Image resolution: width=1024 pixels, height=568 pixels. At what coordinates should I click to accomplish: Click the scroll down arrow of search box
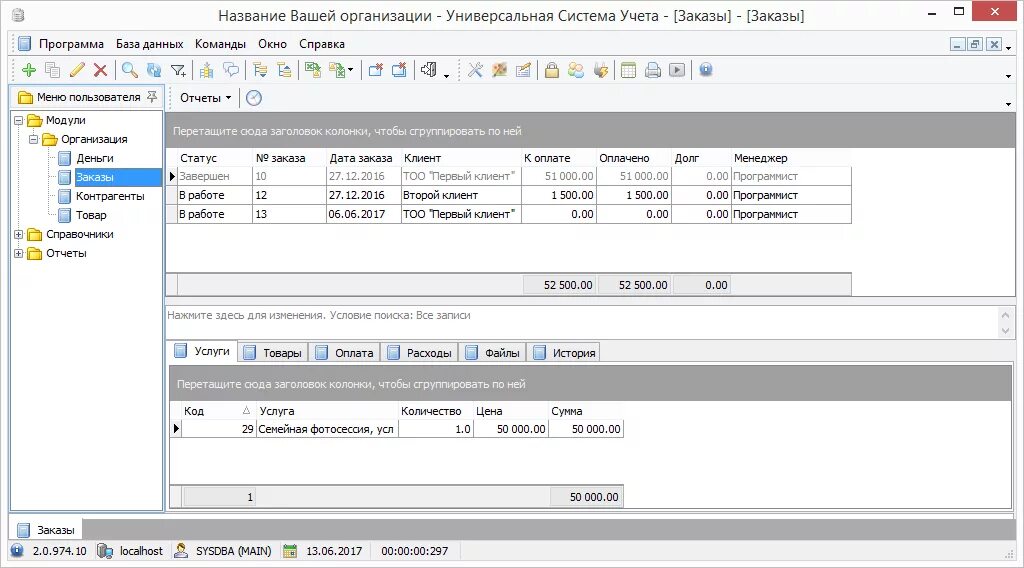[1006, 331]
